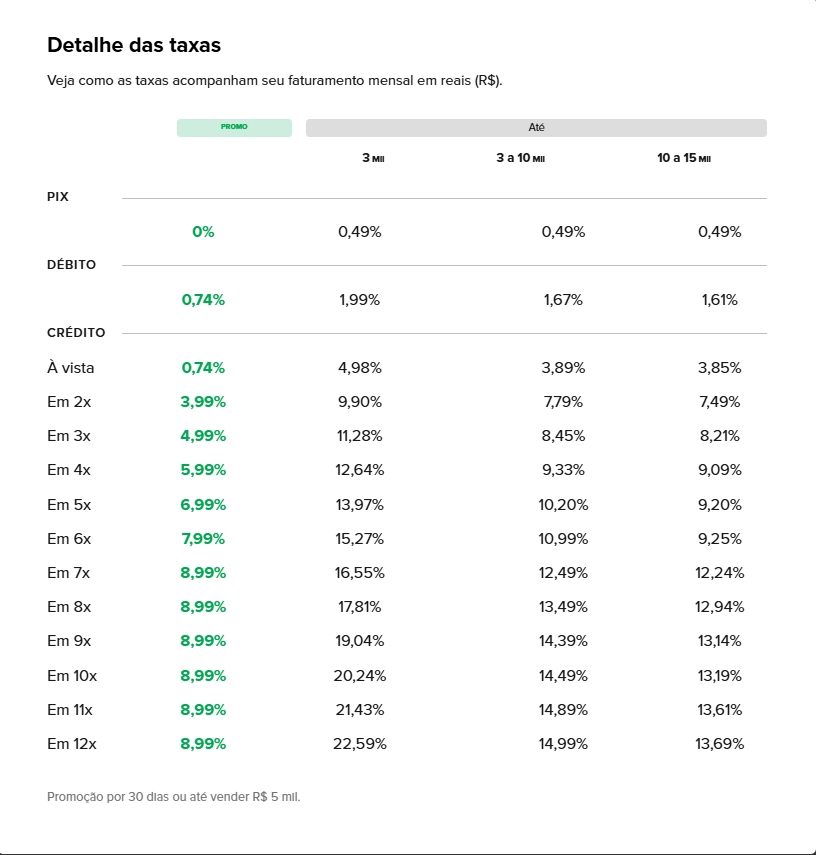The height and width of the screenshot is (855, 816).
Task: Click the 'Detalhe das taxas' heading
Action: [134, 46]
